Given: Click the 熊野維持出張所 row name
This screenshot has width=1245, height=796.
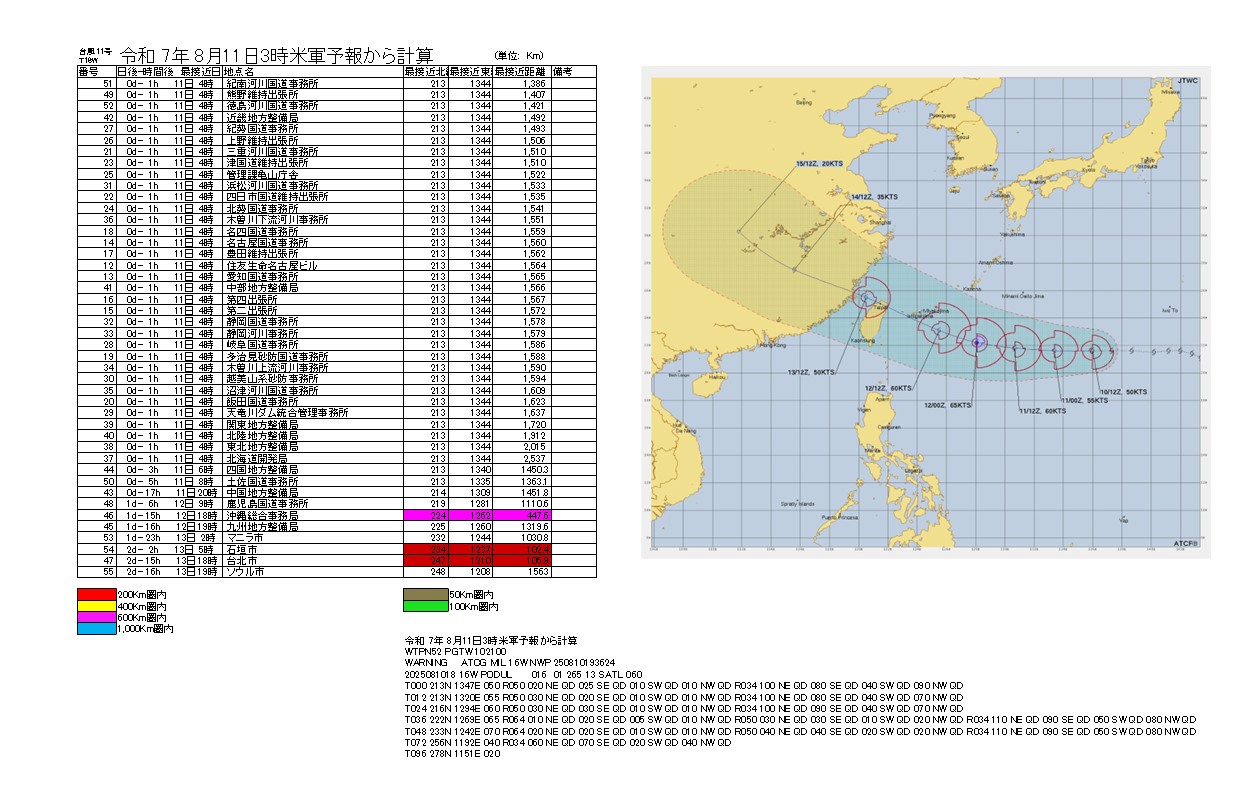Looking at the screenshot, I should click(x=262, y=94).
